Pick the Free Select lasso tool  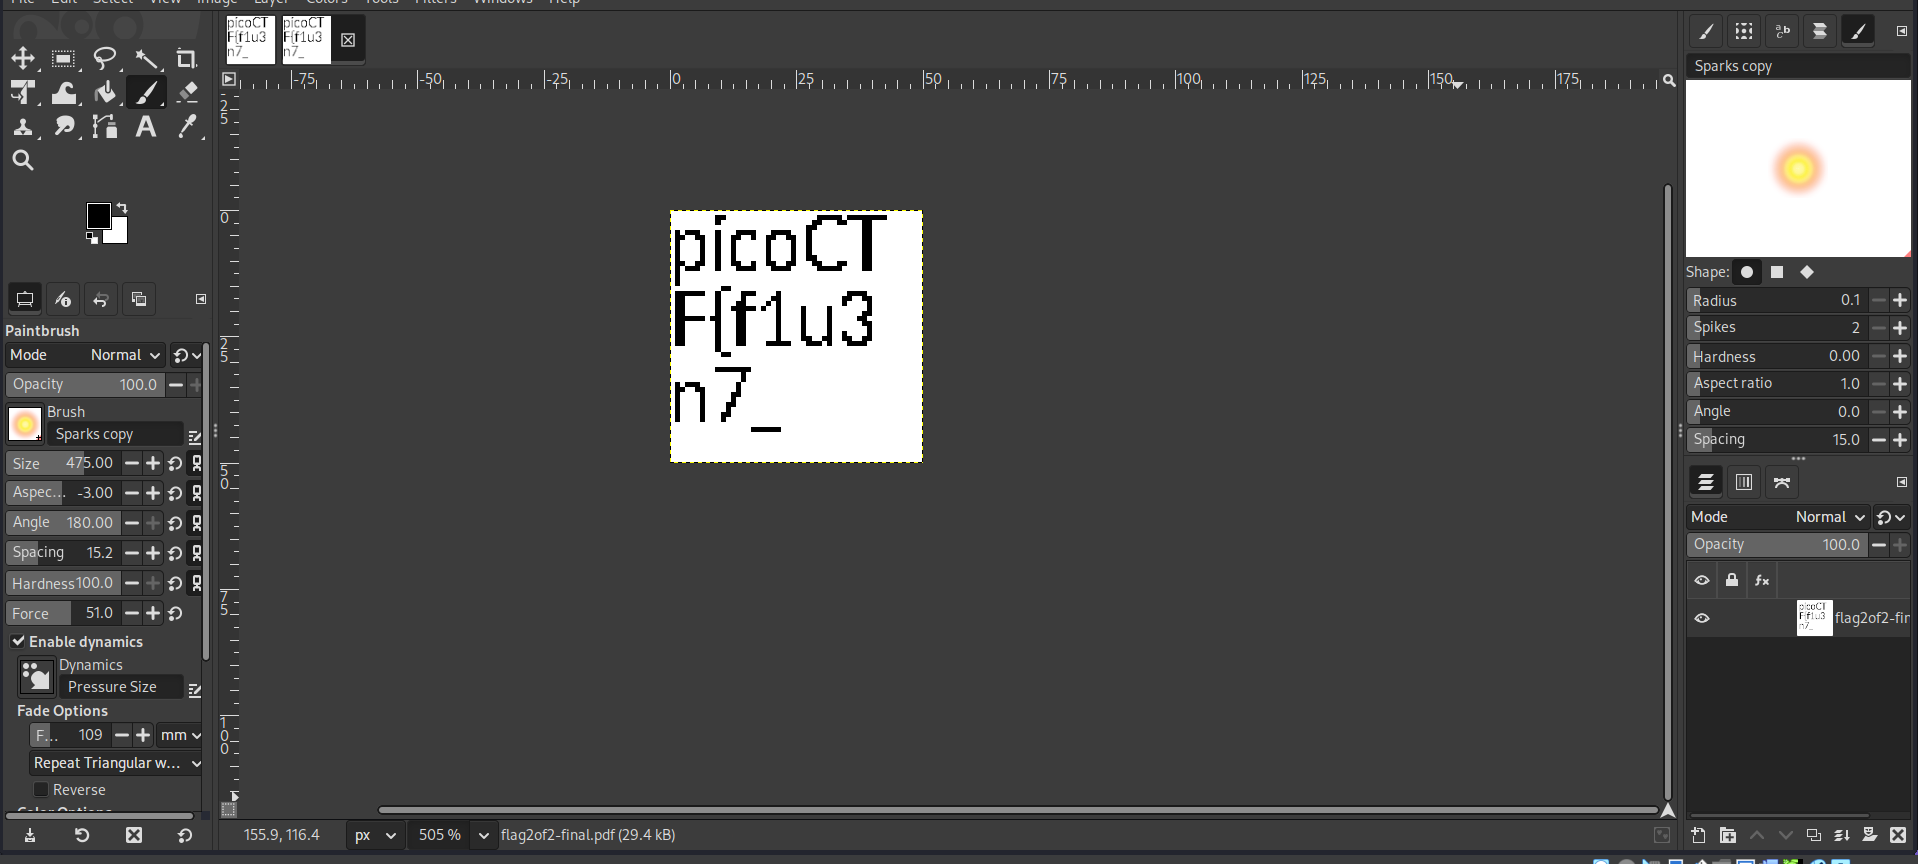pos(105,59)
